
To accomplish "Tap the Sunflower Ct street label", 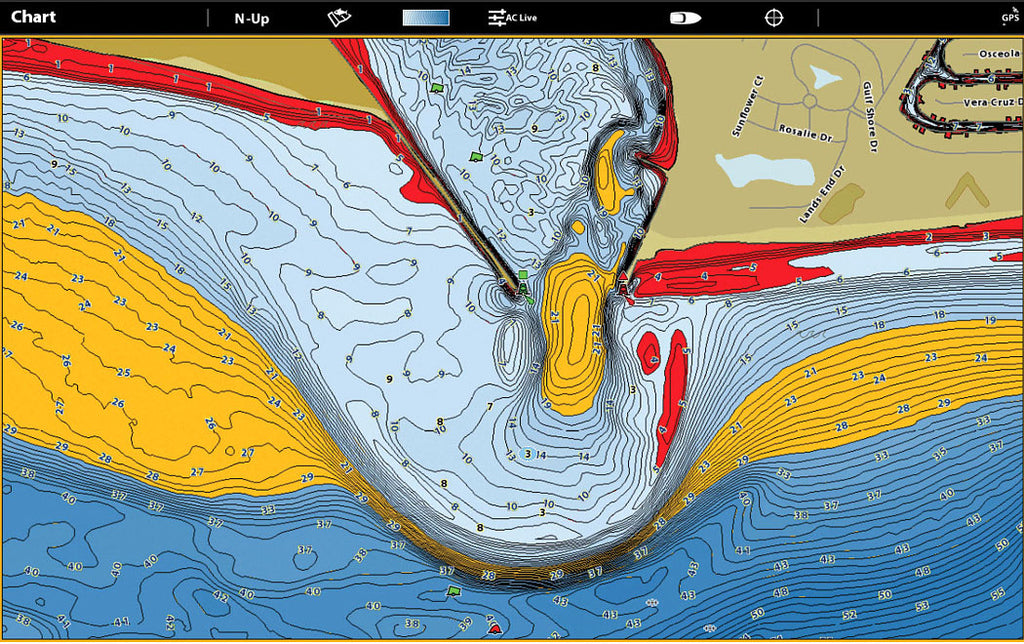I will tap(747, 106).
